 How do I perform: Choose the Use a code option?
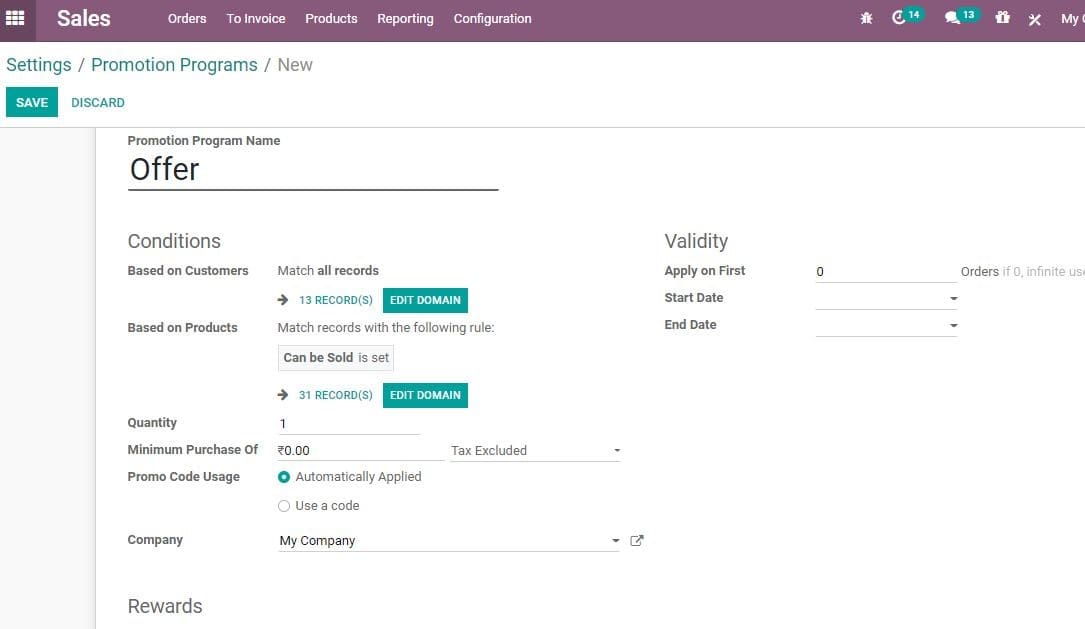point(283,505)
